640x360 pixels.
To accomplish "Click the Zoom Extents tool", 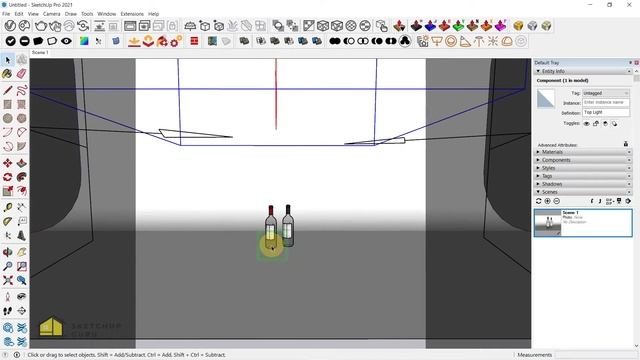I will [x=7, y=280].
